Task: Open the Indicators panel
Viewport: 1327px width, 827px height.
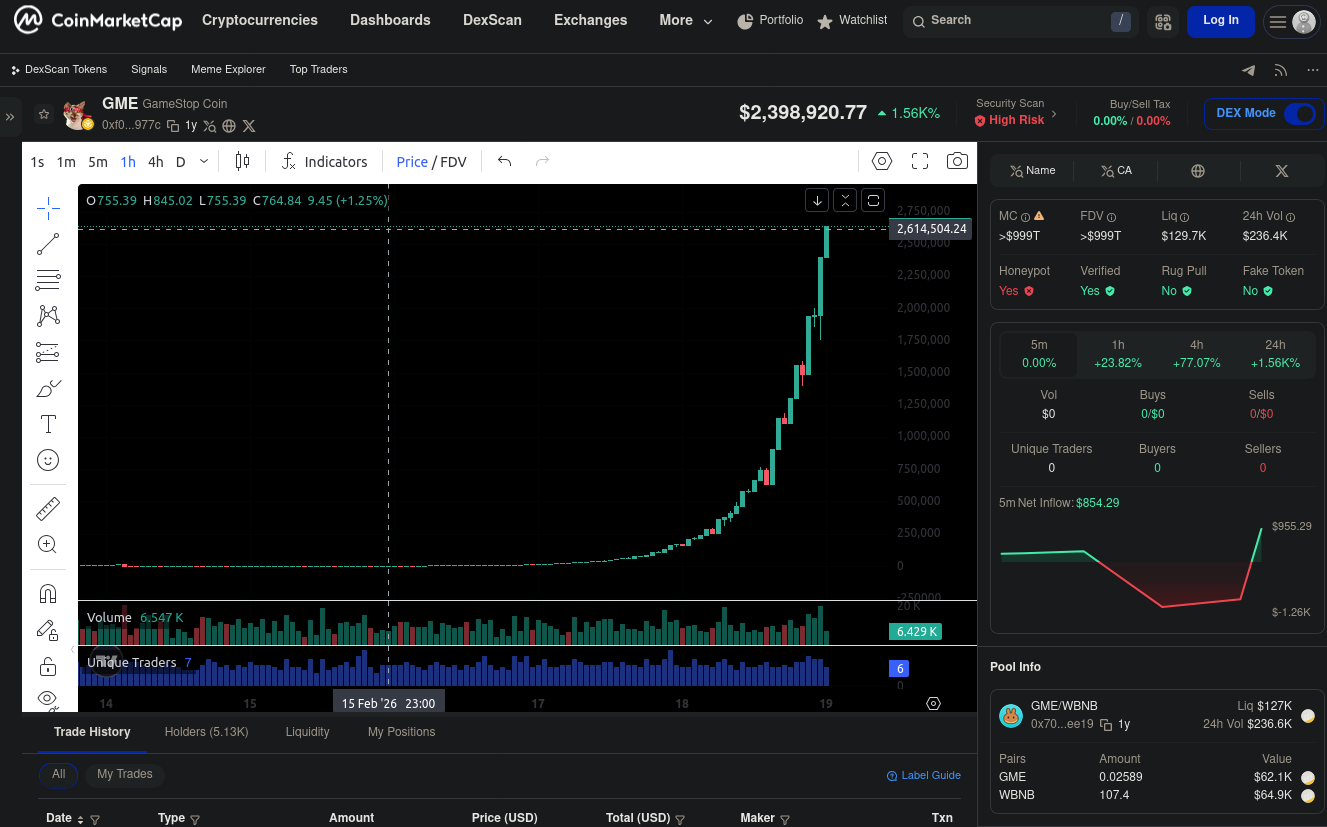Action: pyautogui.click(x=325, y=162)
